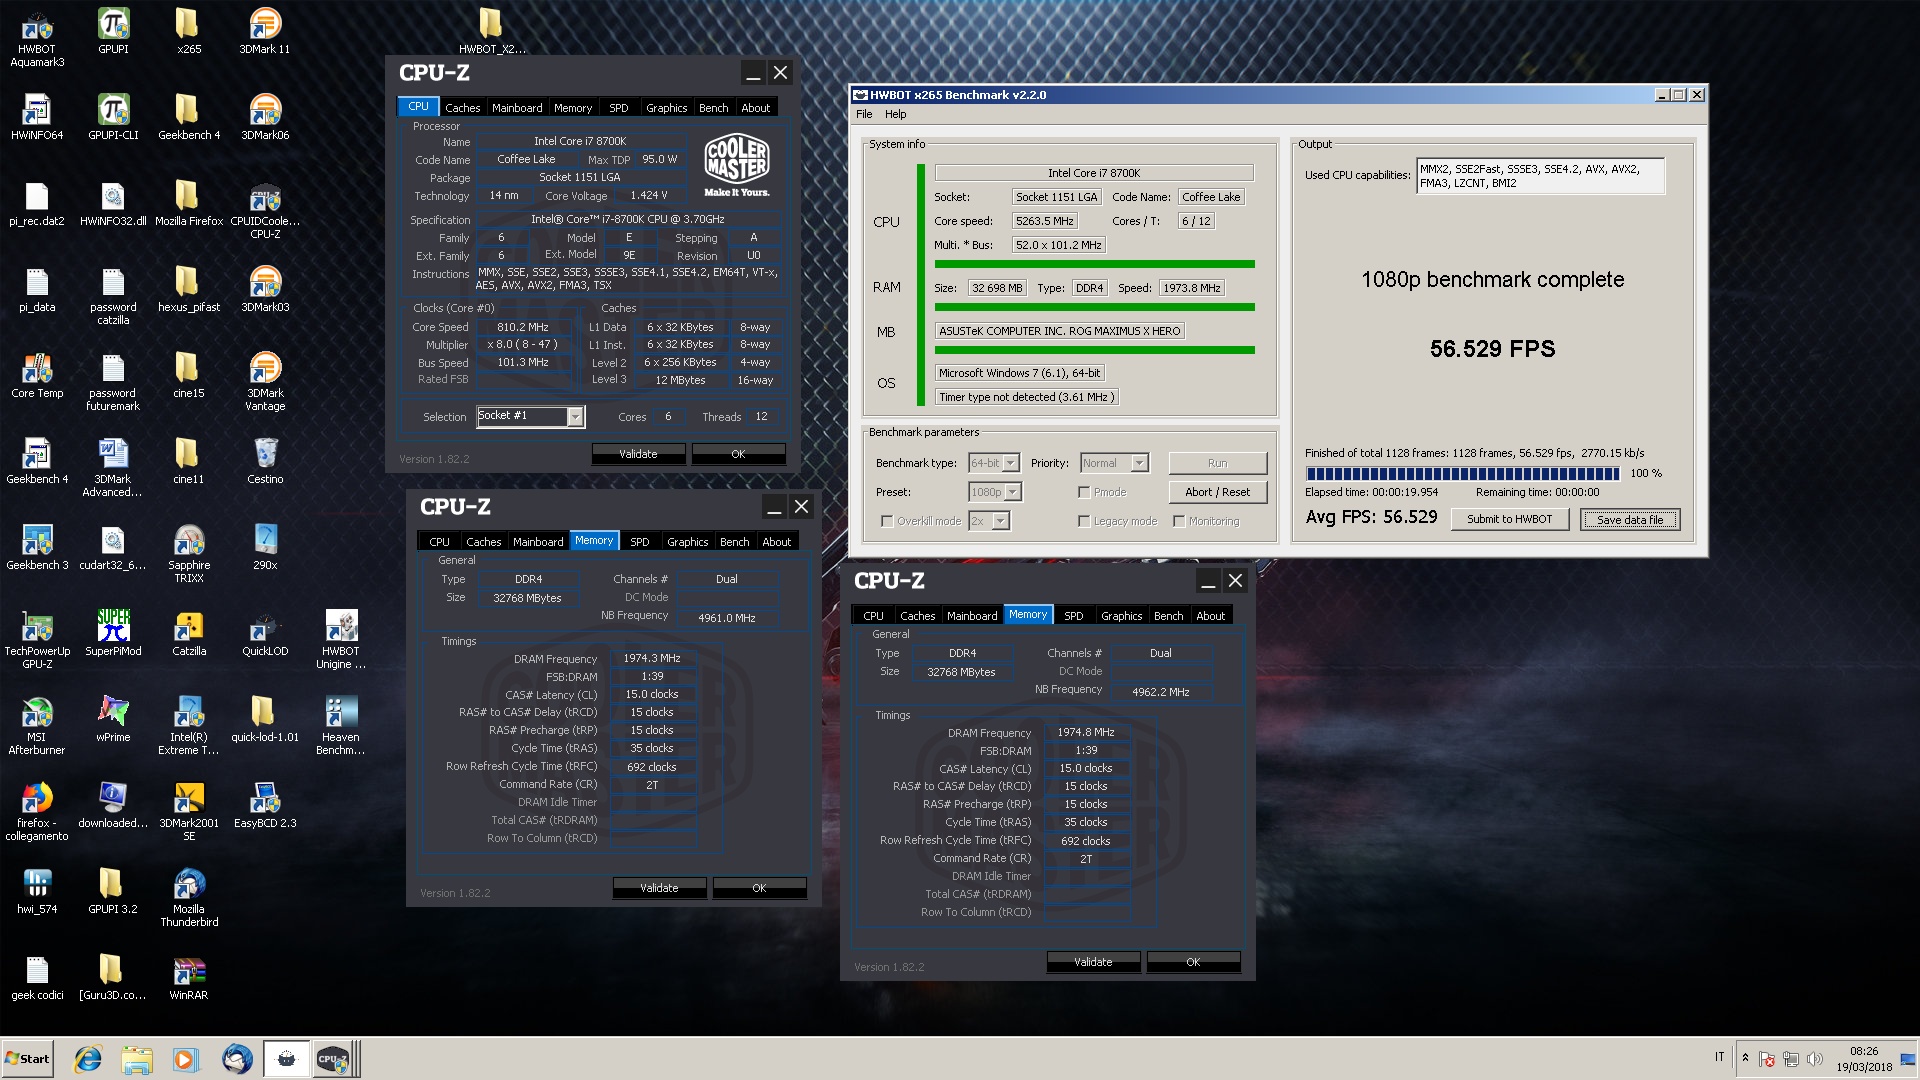The image size is (1920, 1080).
Task: Open the Priority Normal dropdown
Action: 1114,463
